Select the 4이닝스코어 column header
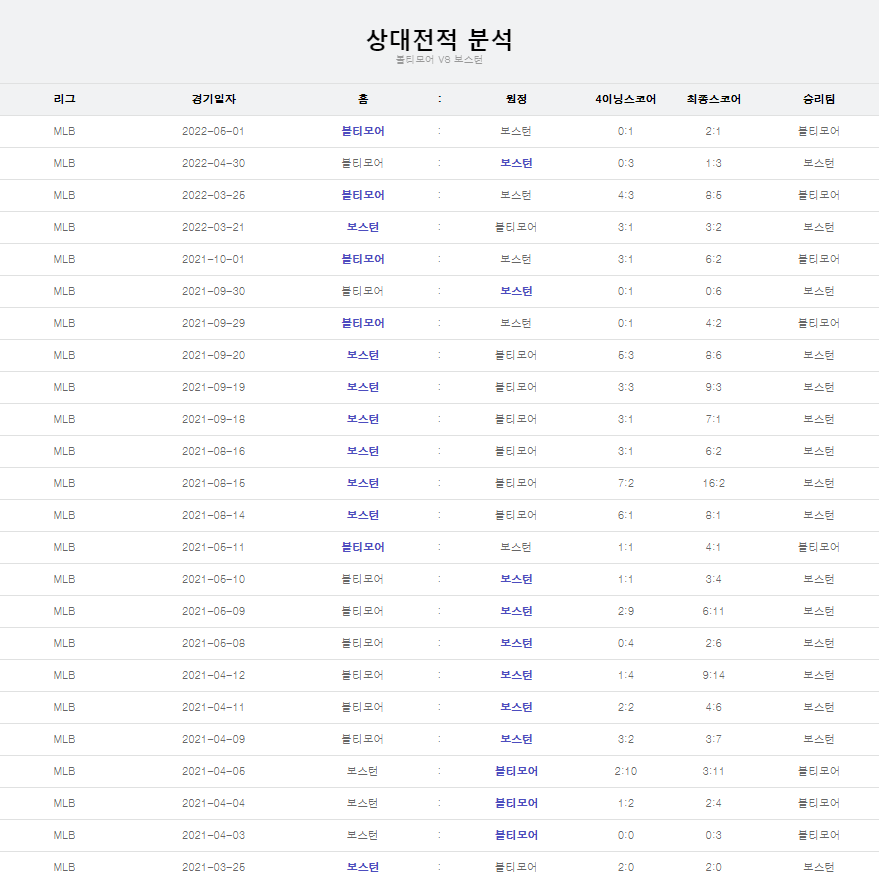This screenshot has width=879, height=881. click(x=626, y=99)
